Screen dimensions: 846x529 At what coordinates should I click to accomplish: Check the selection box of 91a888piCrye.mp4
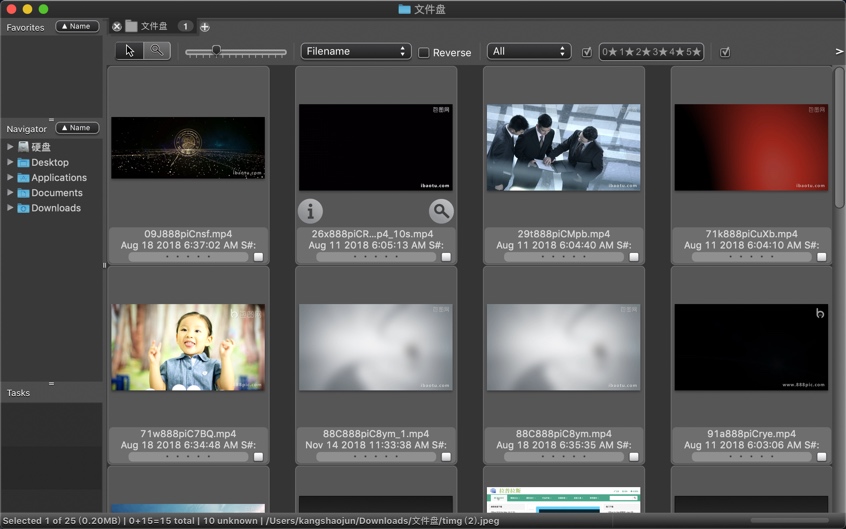(822, 457)
